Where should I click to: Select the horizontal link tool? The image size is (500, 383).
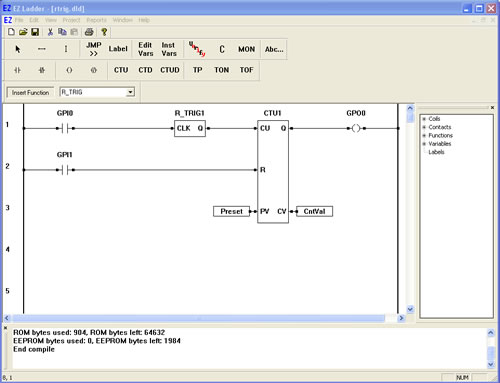[x=42, y=49]
